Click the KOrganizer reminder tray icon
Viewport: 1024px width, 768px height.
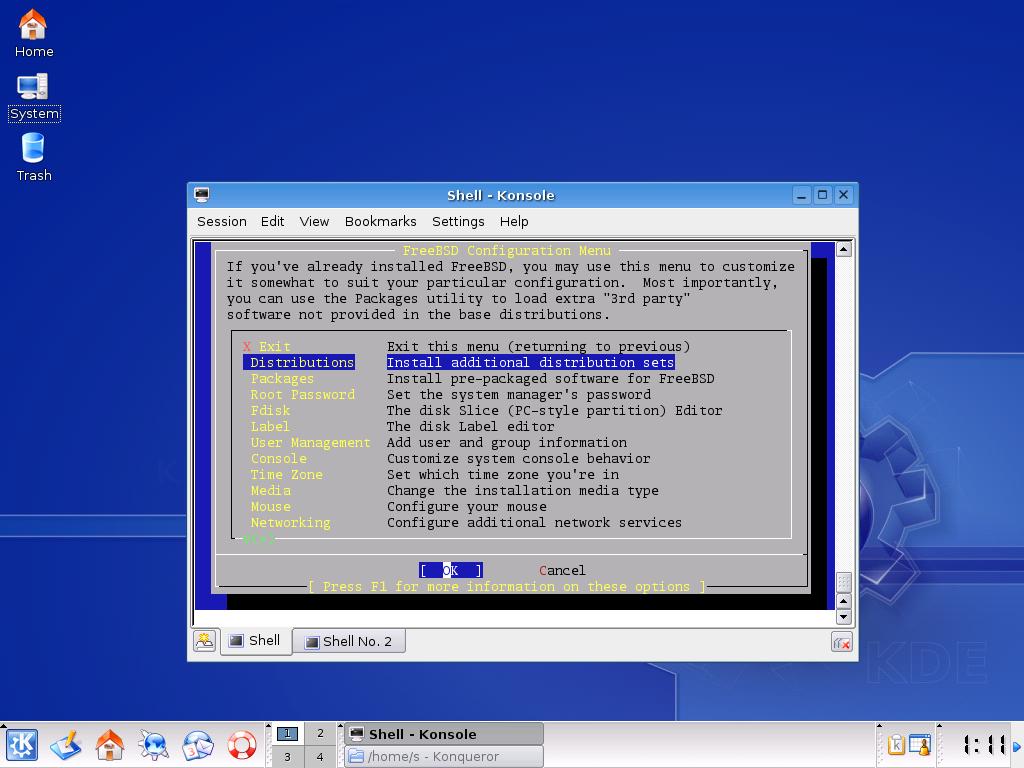pos(920,744)
